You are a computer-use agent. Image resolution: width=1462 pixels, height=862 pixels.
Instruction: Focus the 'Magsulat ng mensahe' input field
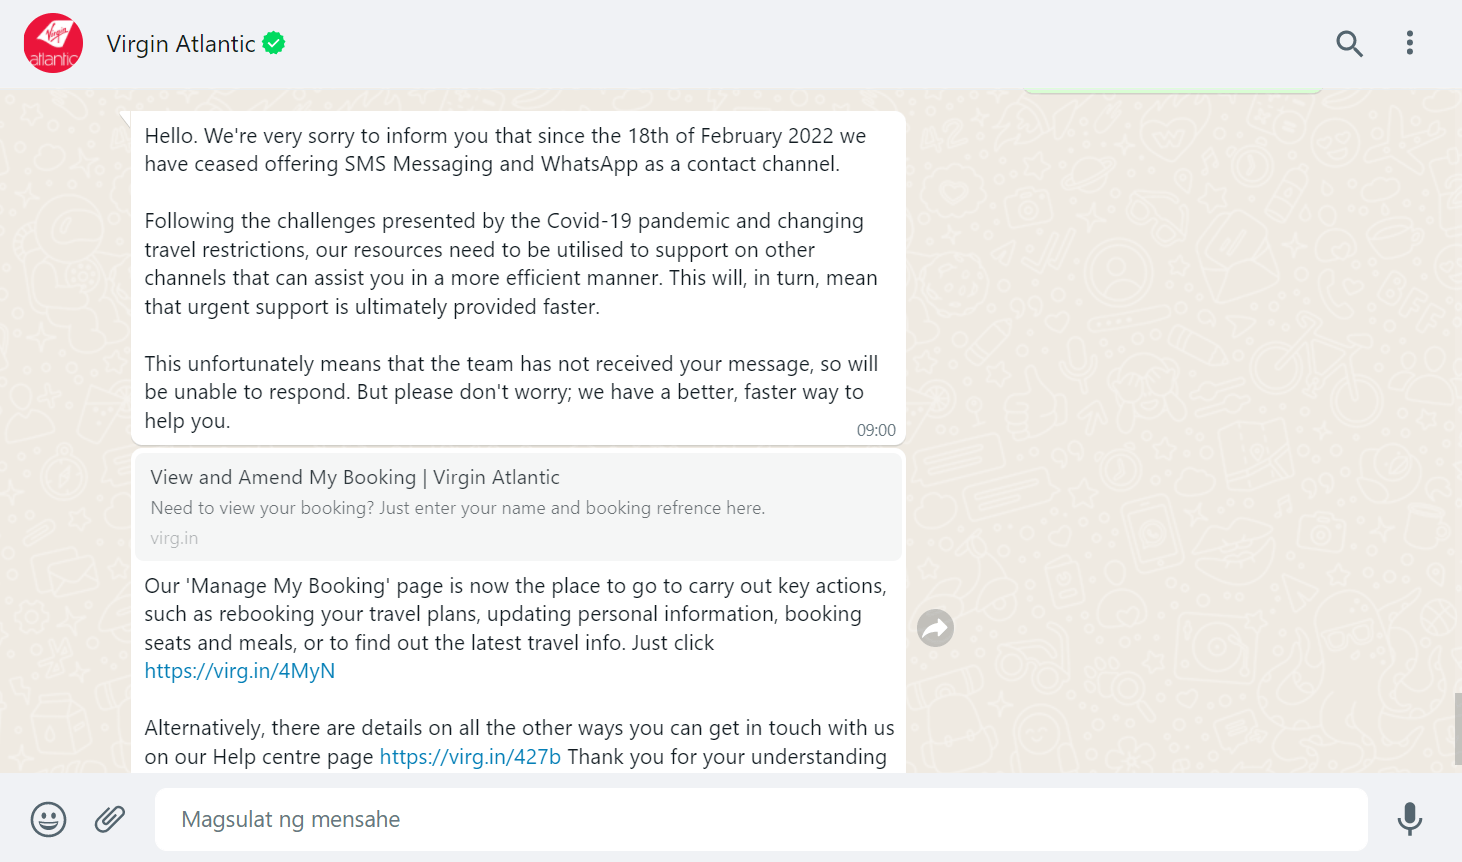click(760, 819)
